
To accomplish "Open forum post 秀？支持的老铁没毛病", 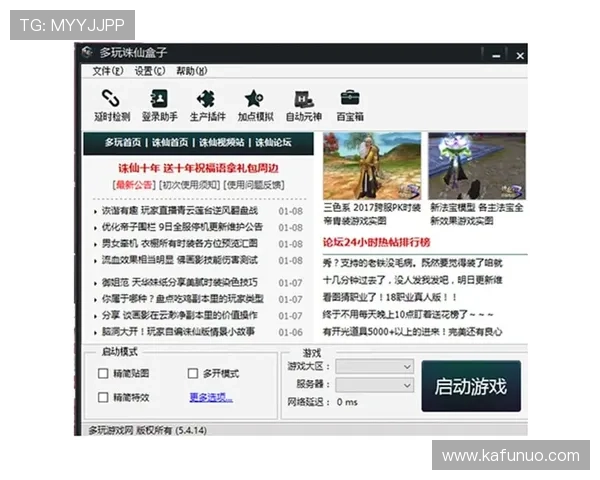I will point(412,263).
